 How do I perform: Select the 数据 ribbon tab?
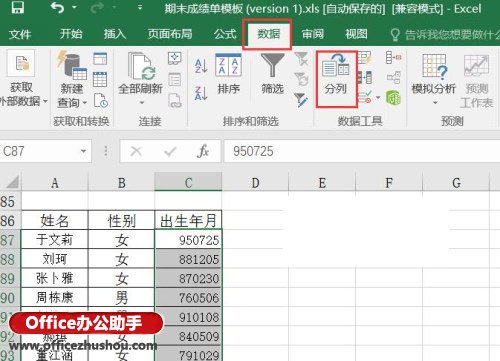click(268, 34)
